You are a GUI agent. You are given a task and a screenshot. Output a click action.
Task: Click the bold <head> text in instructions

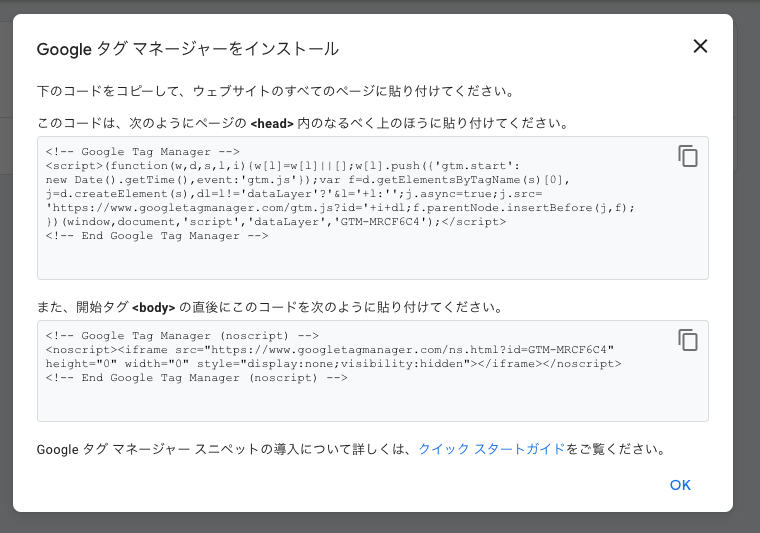pyautogui.click(x=272, y=124)
